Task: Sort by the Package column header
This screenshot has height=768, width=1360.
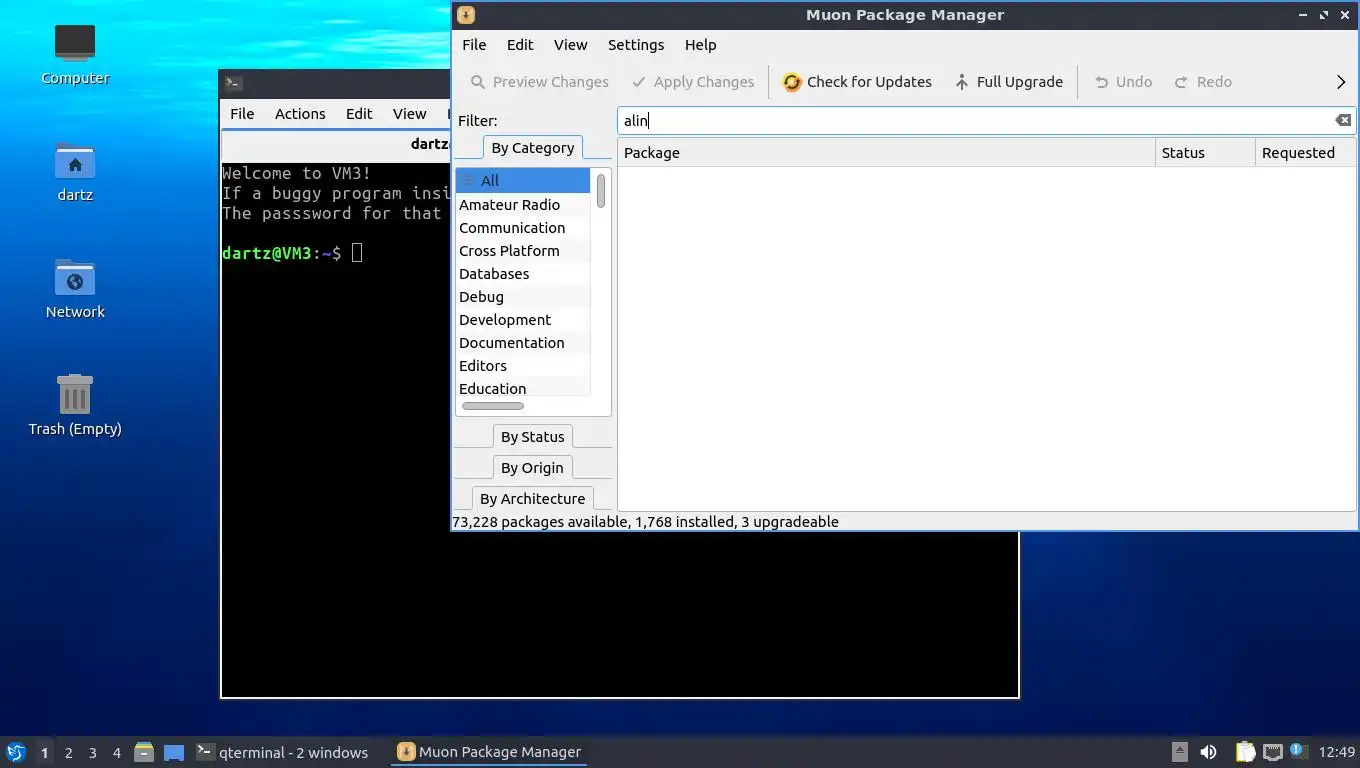Action: click(x=886, y=153)
